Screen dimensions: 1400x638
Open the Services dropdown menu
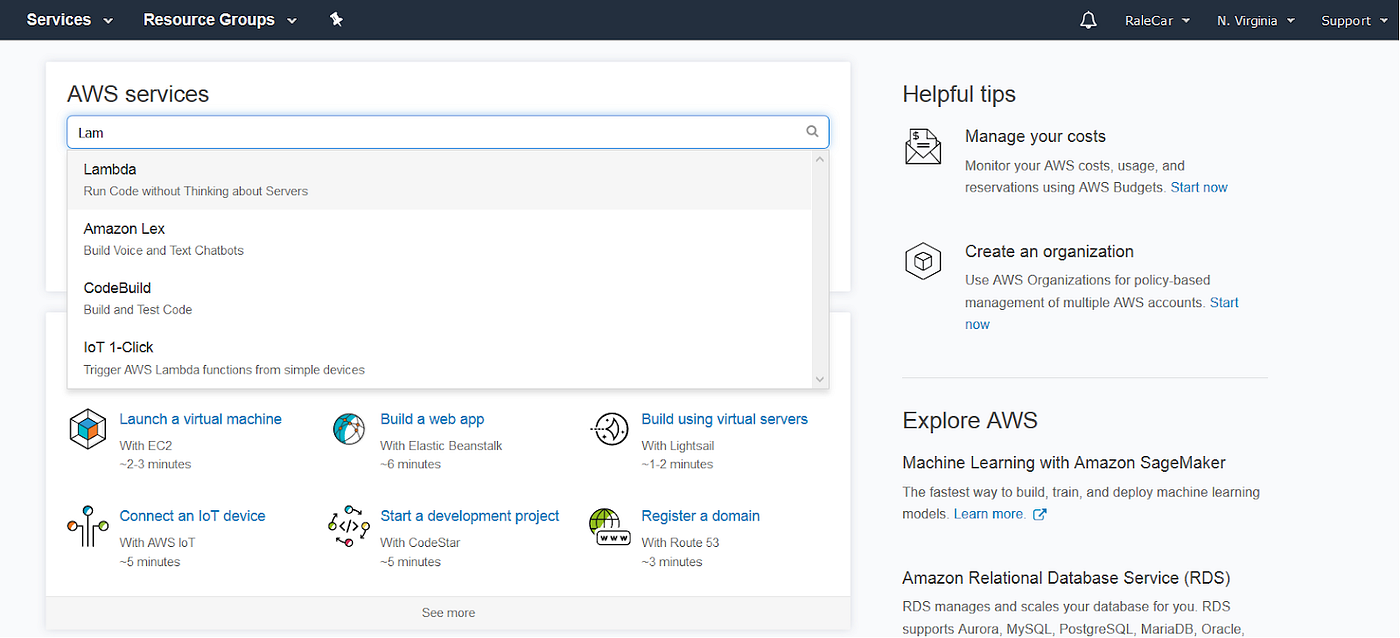pyautogui.click(x=70, y=20)
